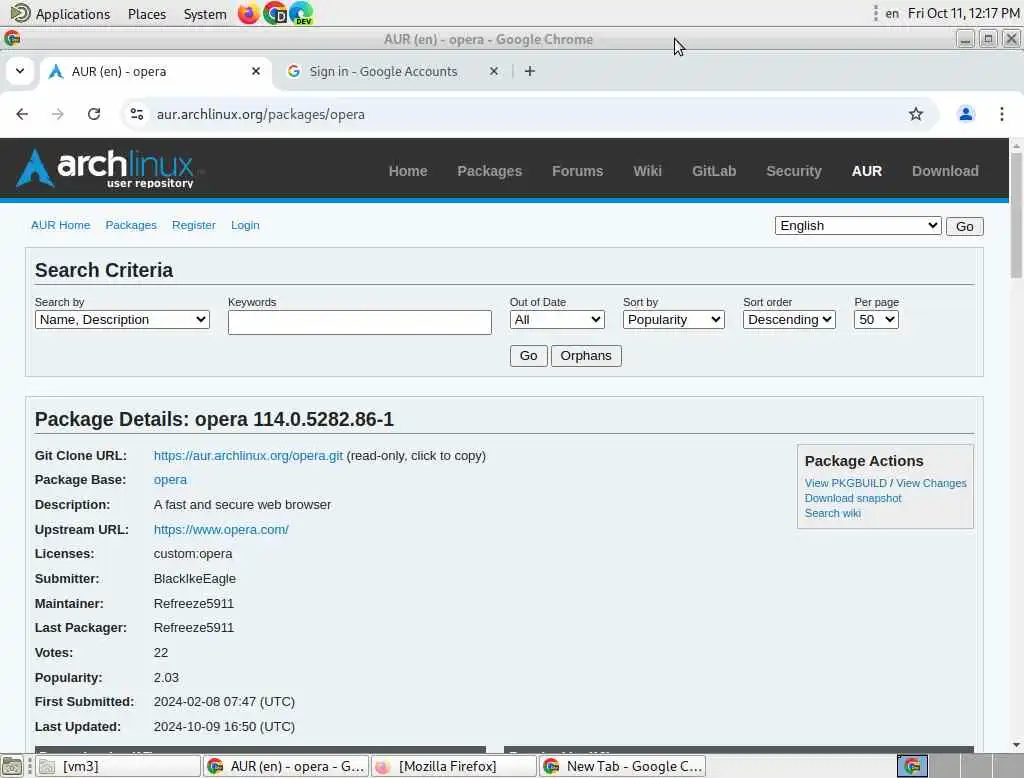
Task: Open the Out of Date dropdown
Action: click(x=557, y=319)
